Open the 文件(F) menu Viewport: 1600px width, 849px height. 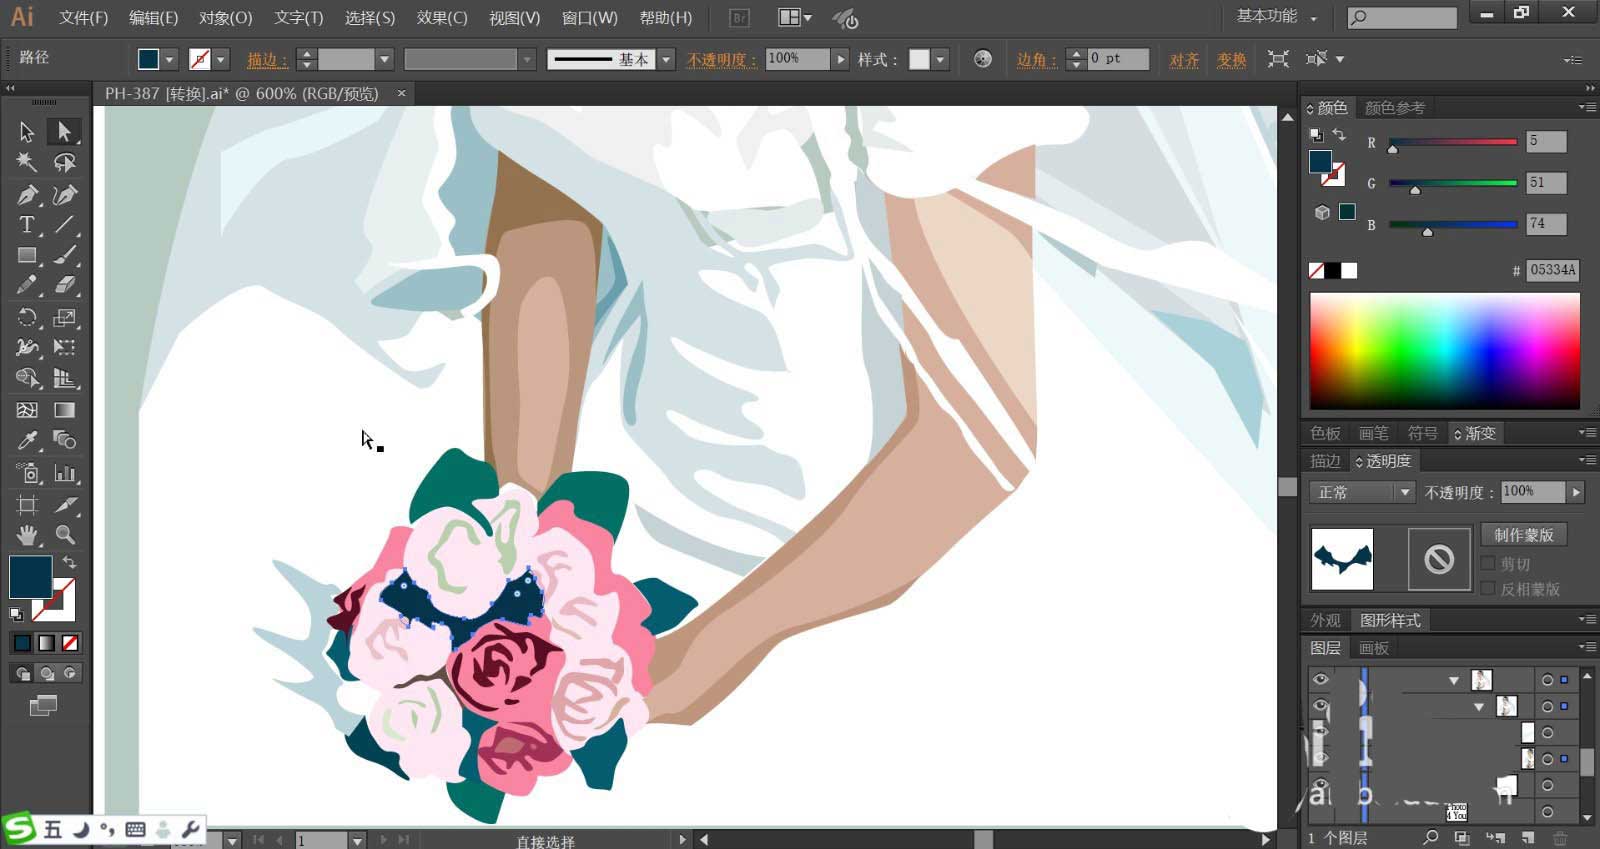click(83, 18)
